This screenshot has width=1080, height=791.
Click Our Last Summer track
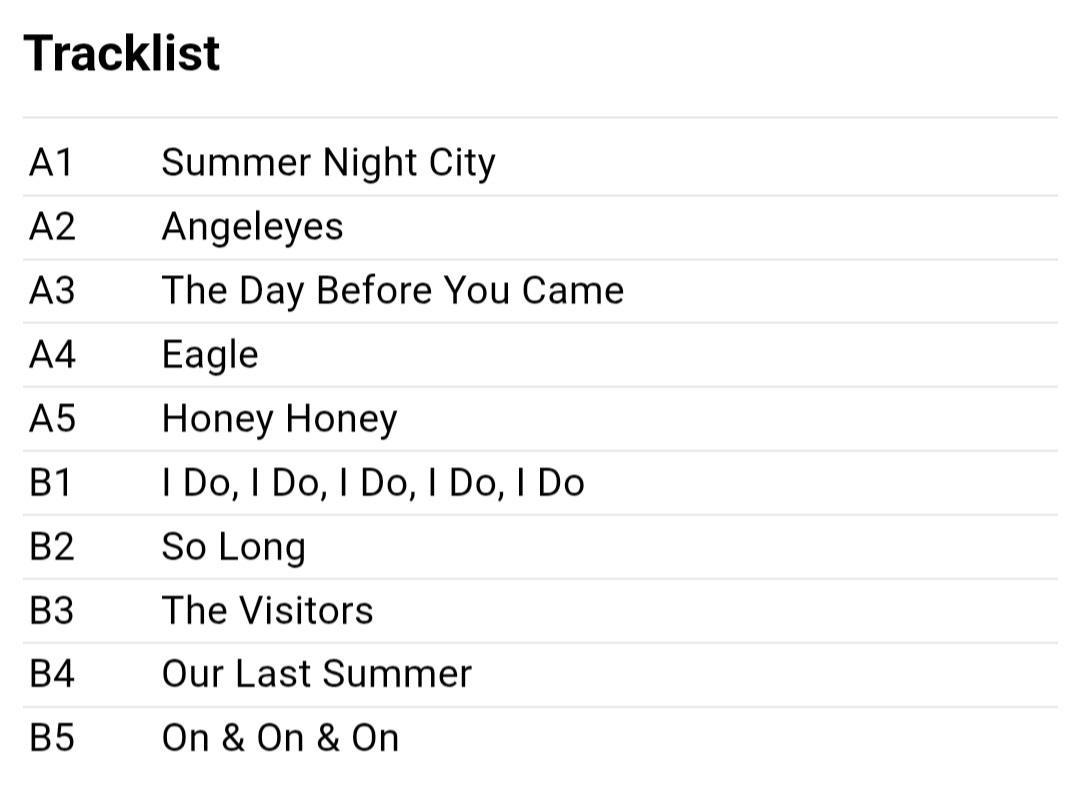(317, 674)
